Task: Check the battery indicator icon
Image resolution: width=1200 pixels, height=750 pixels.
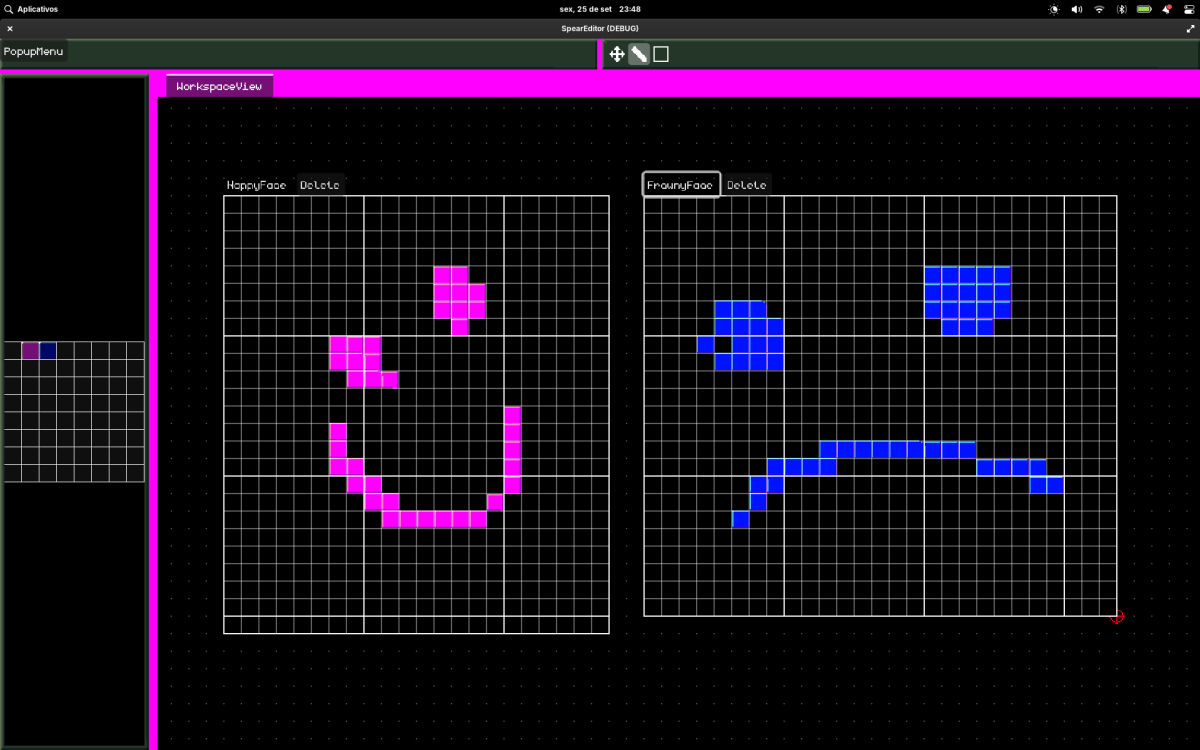Action: (x=1144, y=9)
